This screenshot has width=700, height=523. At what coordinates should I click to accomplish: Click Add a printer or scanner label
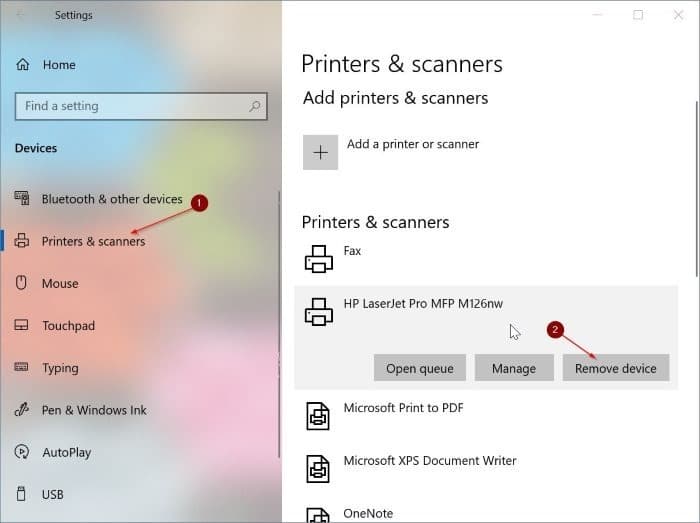(413, 144)
